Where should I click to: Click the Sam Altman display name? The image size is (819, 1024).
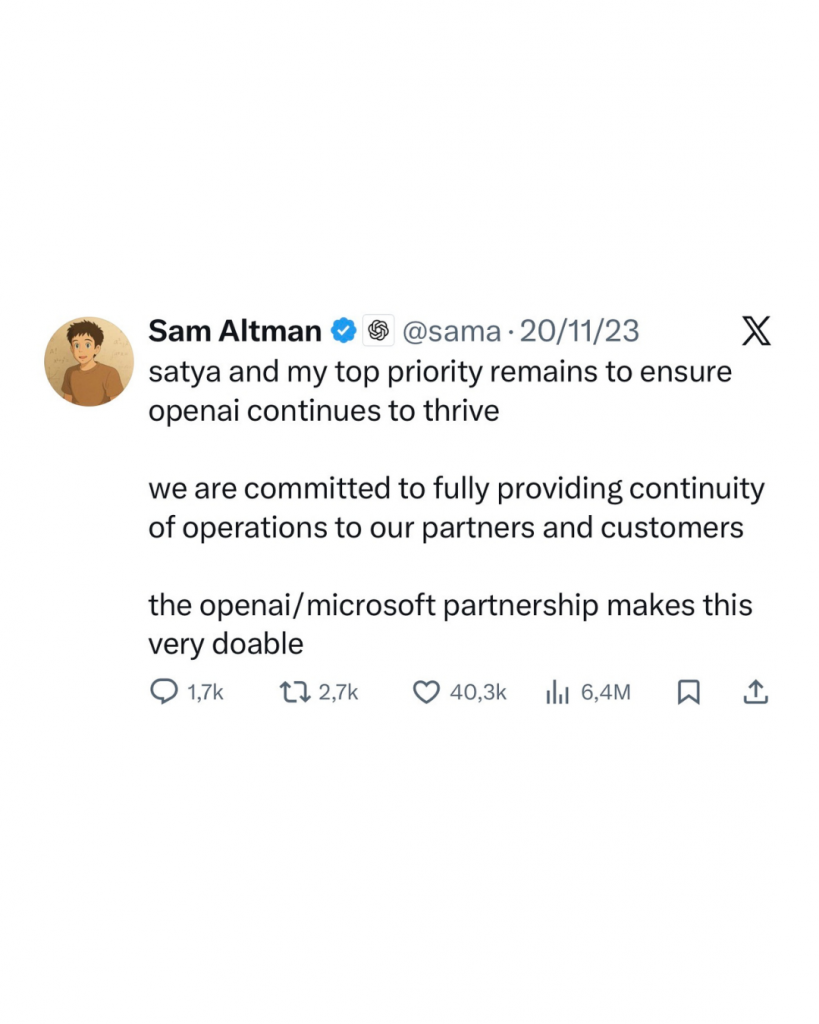[235, 330]
